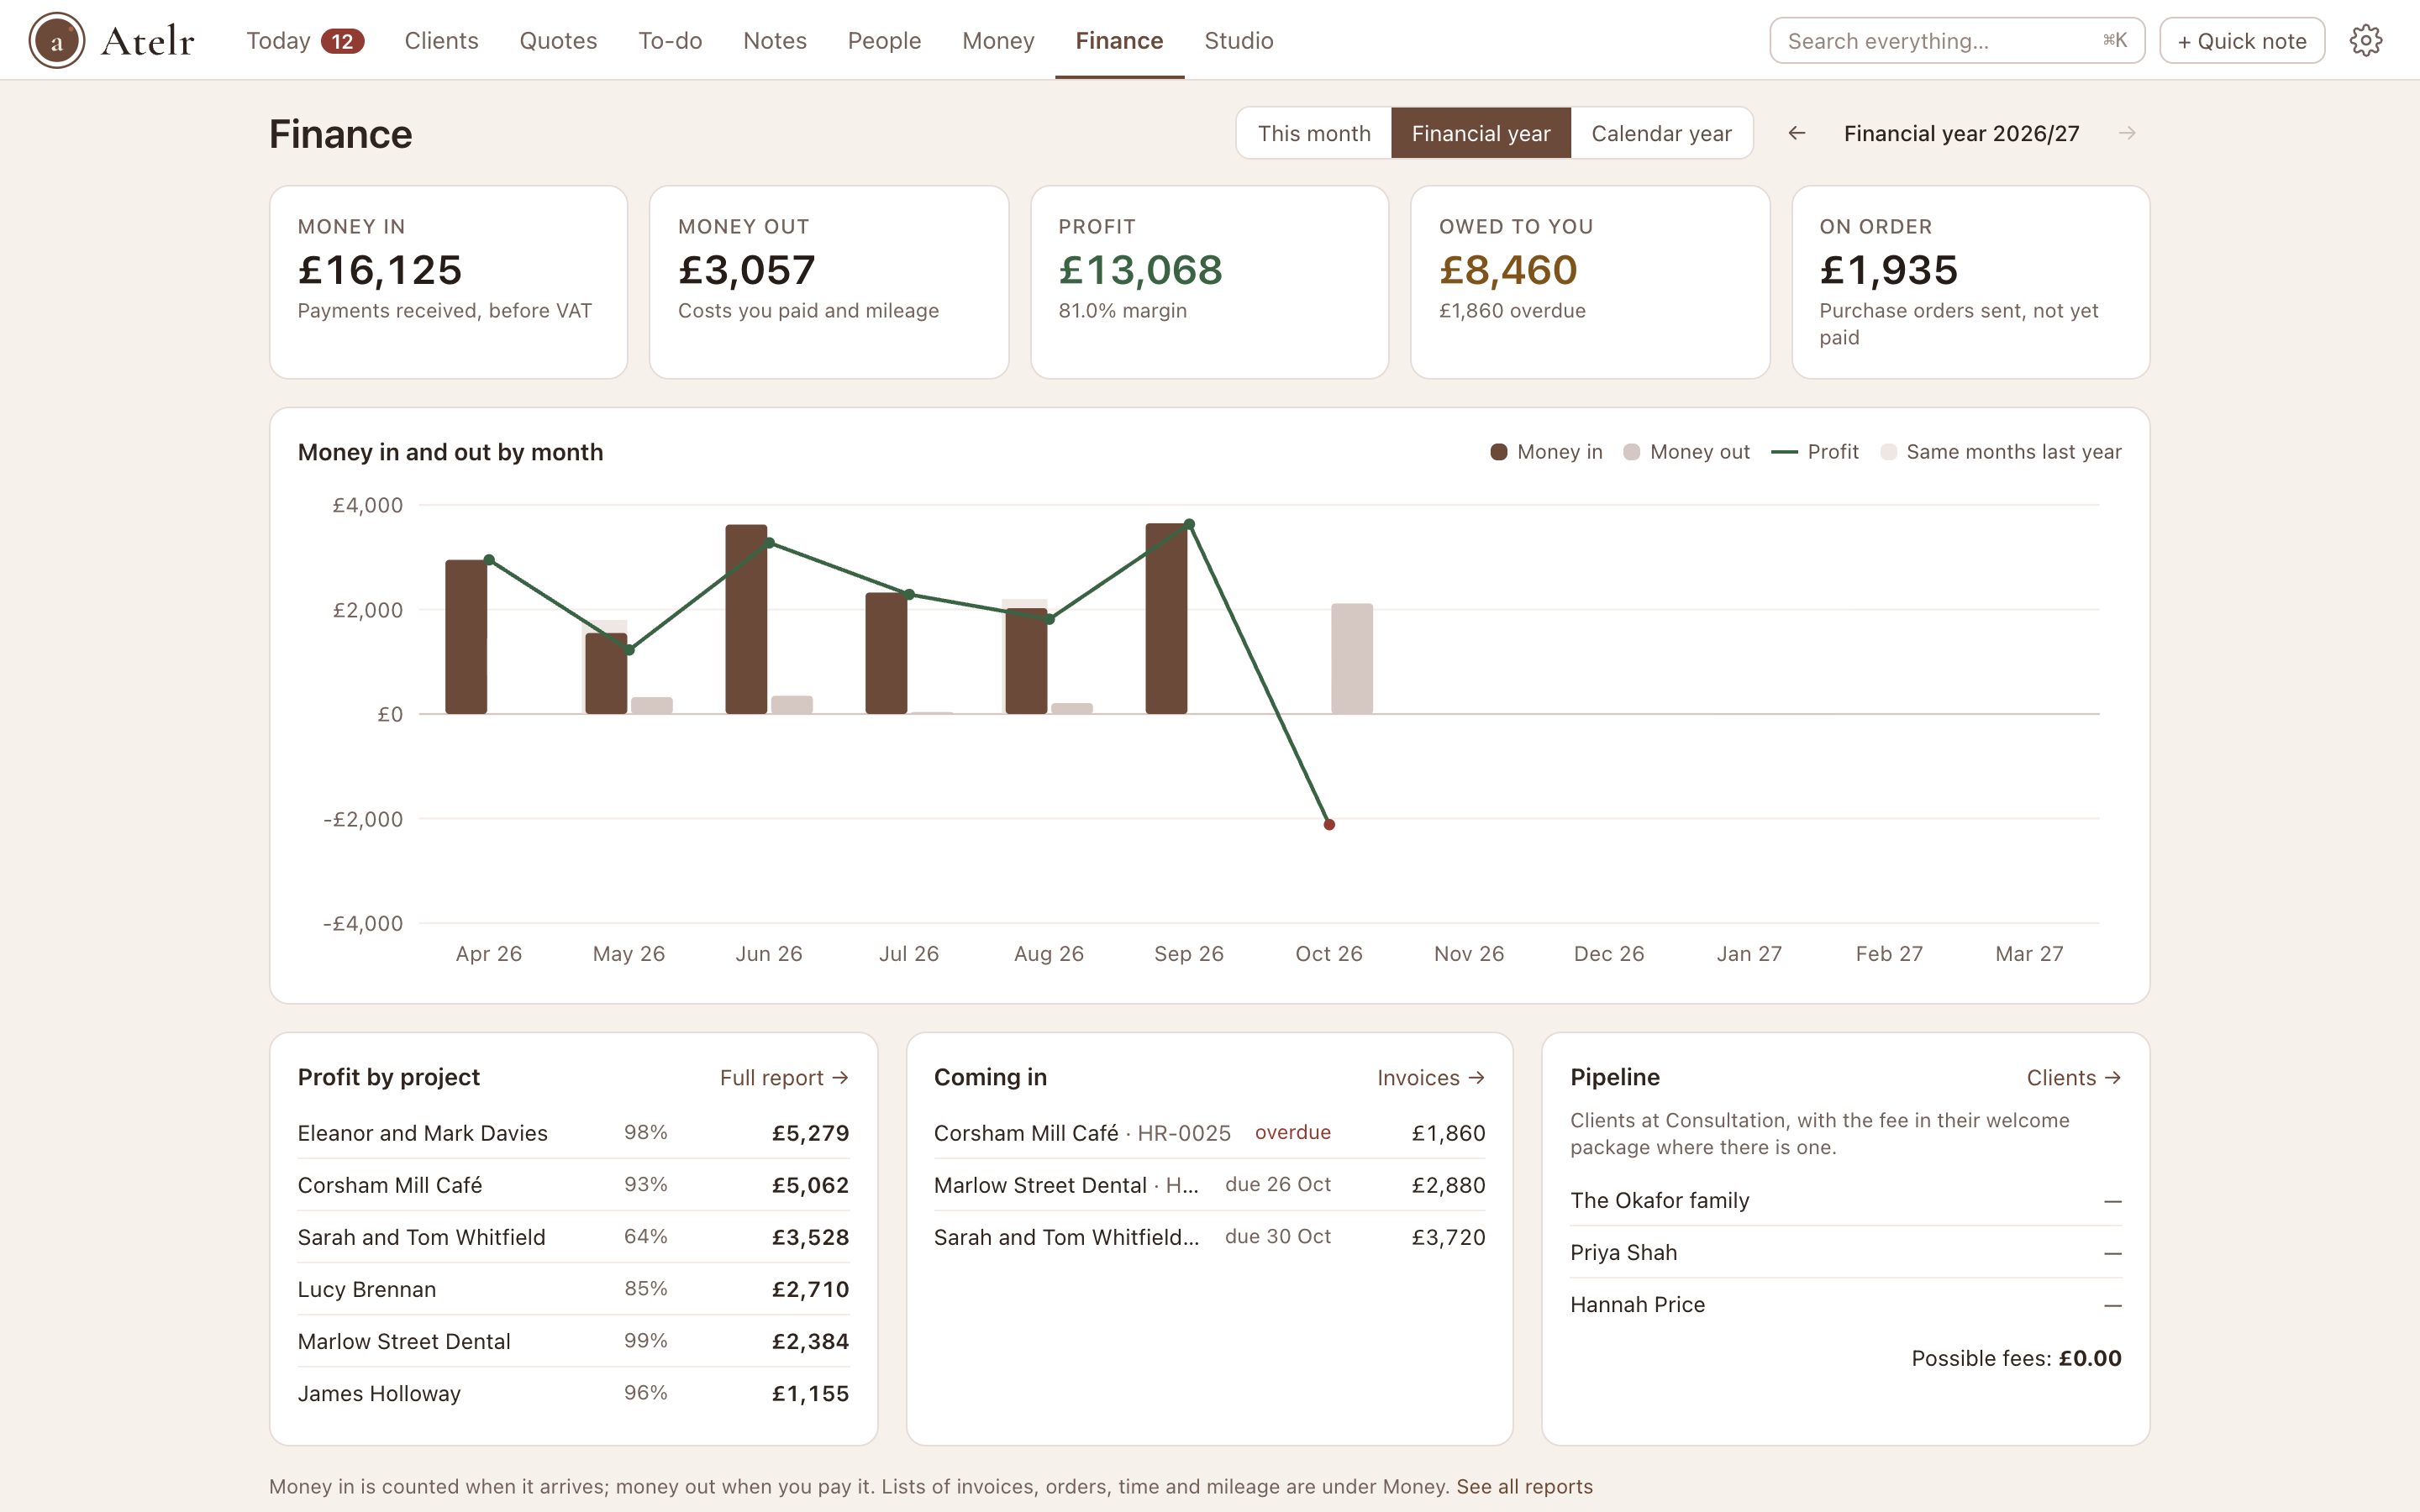The width and height of the screenshot is (2420, 1512).
Task: Click the Oct 26 negative profit point
Action: 1329,824
